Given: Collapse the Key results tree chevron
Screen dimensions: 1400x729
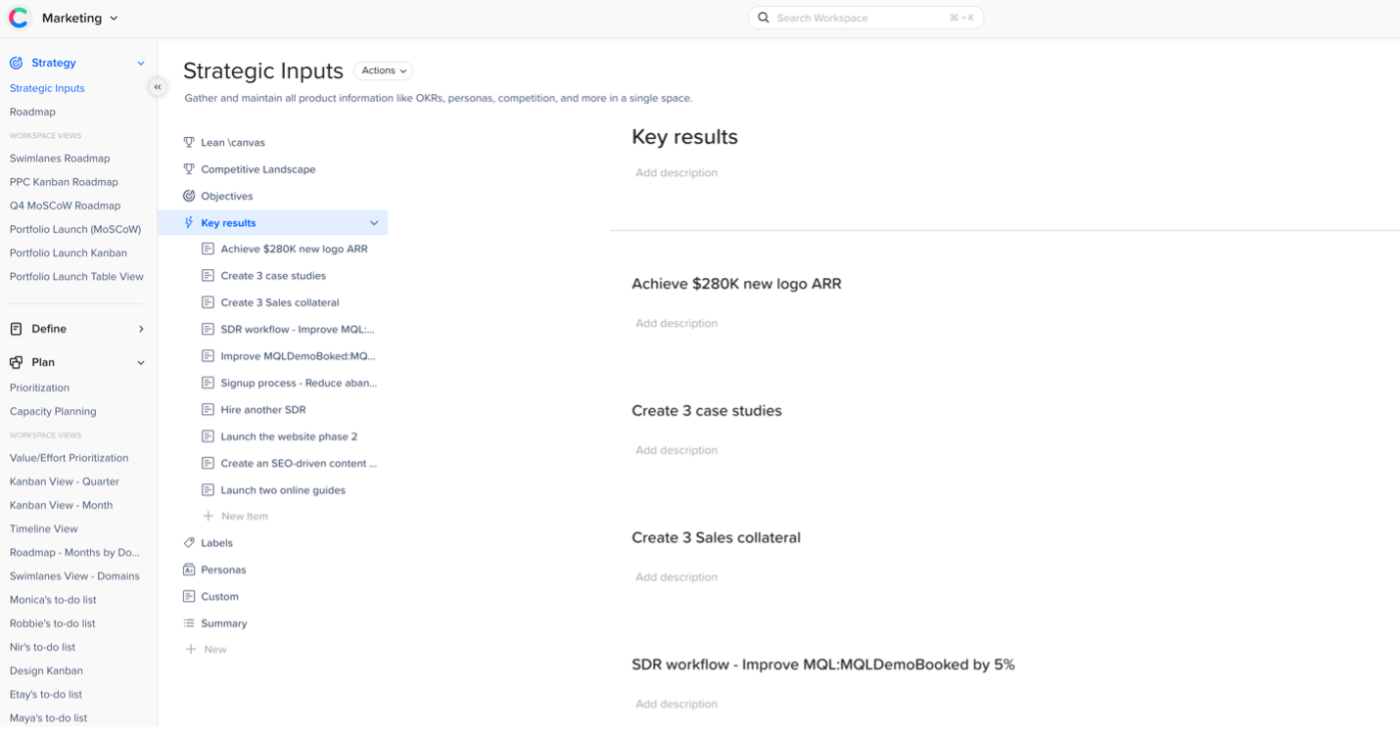Looking at the screenshot, I should pos(374,223).
